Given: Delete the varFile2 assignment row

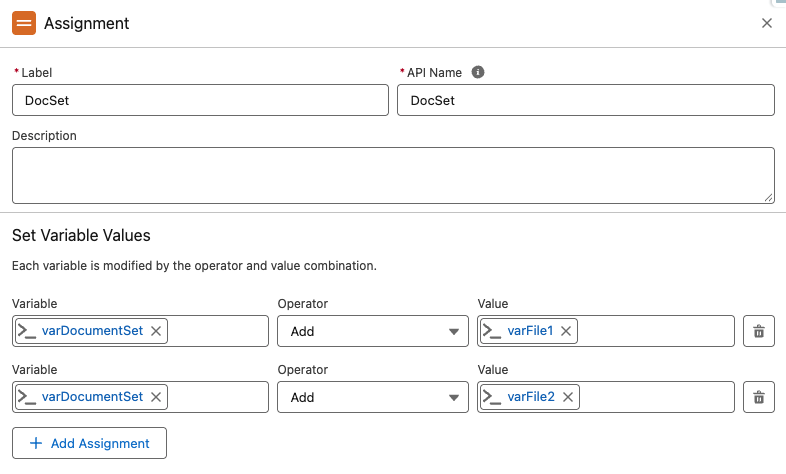Looking at the screenshot, I should pos(759,397).
